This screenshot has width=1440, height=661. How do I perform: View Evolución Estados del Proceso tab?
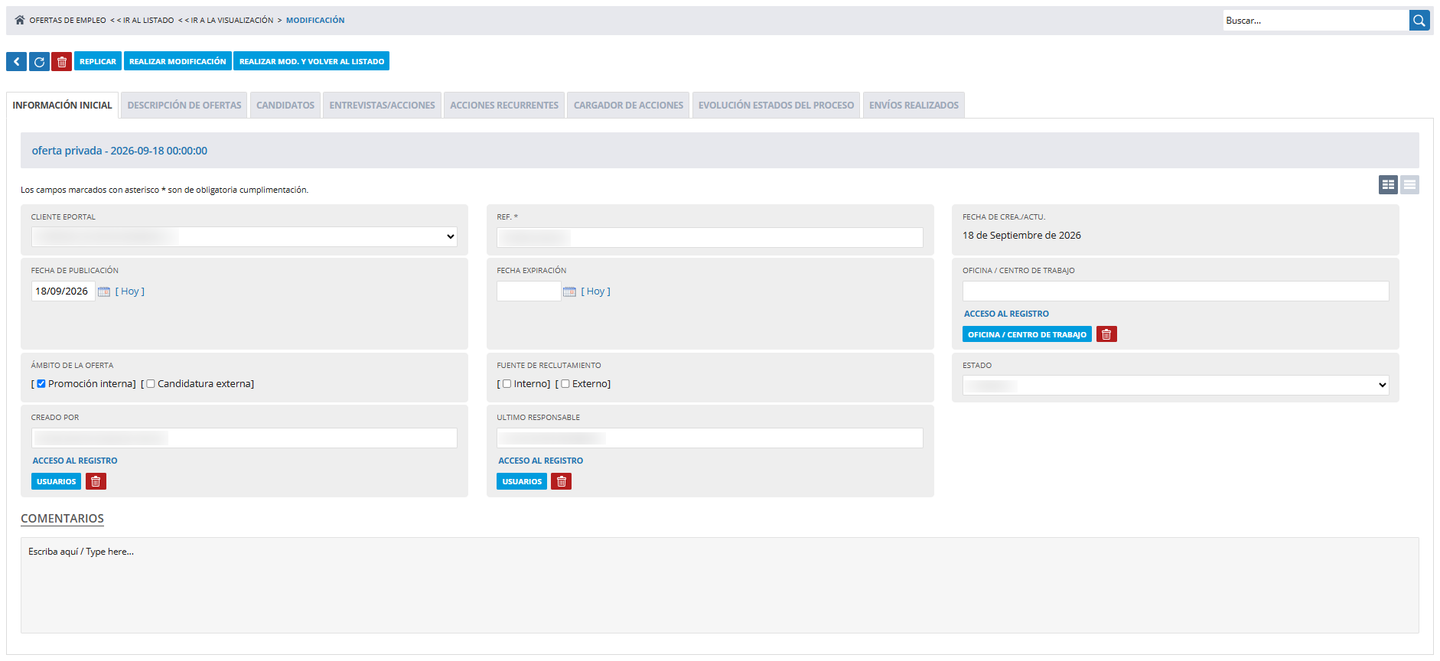point(776,105)
